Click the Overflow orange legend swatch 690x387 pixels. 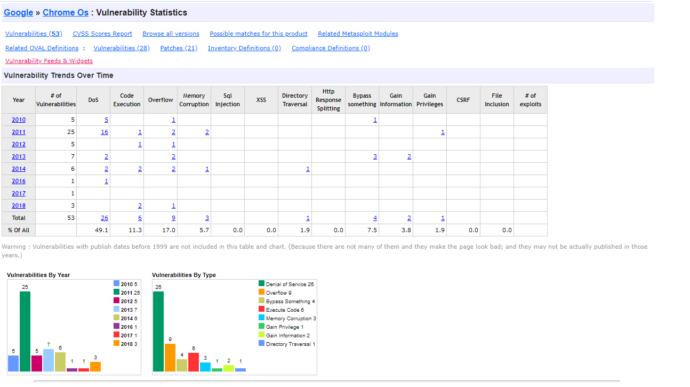(261, 292)
